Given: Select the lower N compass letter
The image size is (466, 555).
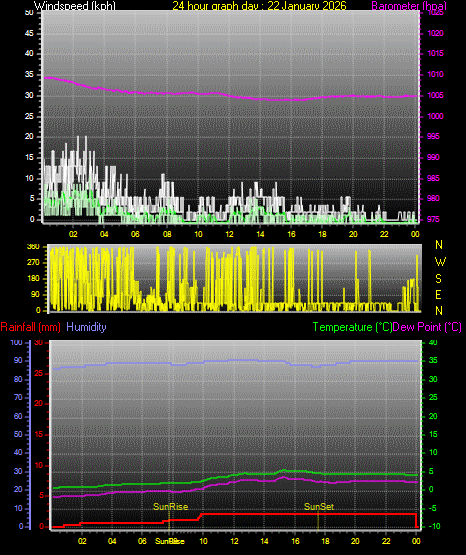Looking at the screenshot, I should point(439,311).
